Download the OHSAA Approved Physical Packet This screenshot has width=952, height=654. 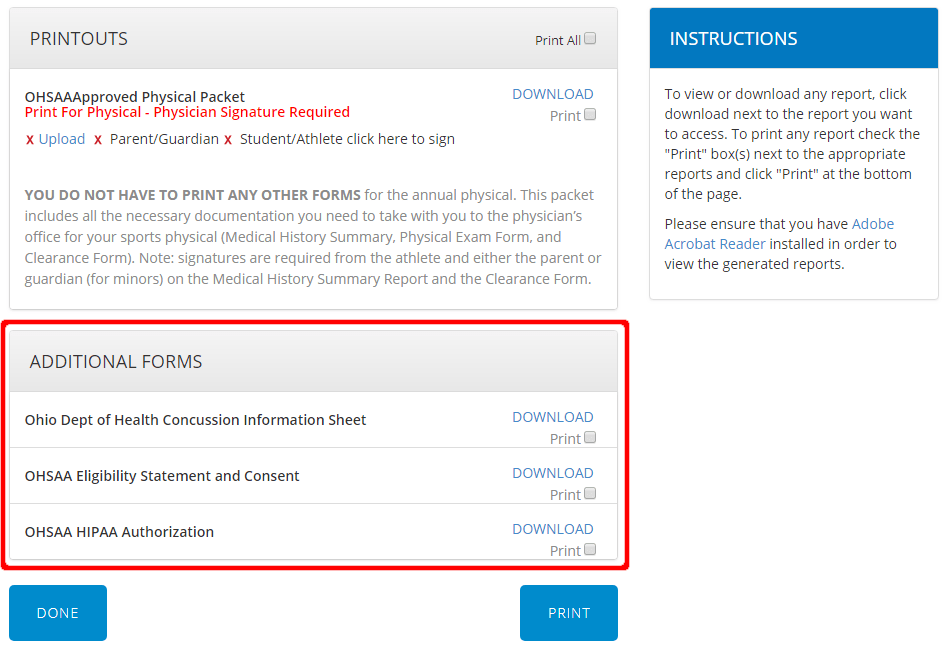click(553, 93)
